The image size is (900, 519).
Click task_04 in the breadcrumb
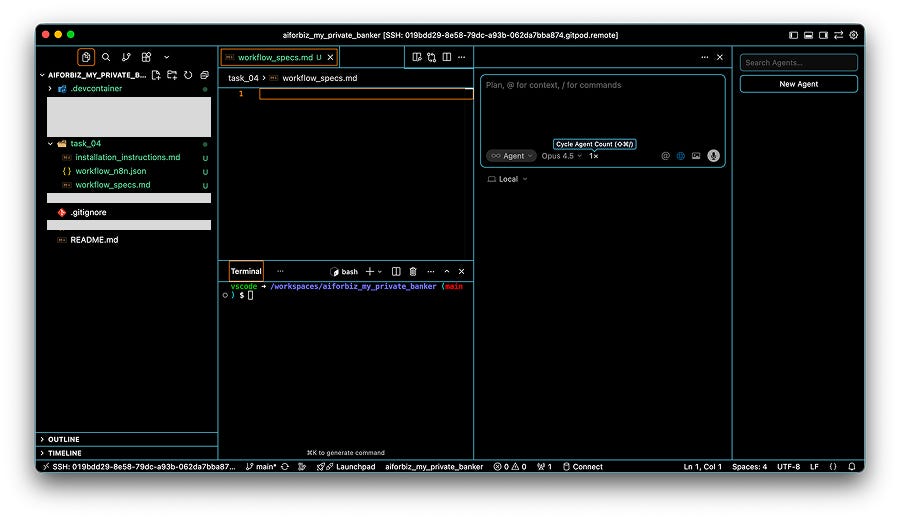[243, 78]
